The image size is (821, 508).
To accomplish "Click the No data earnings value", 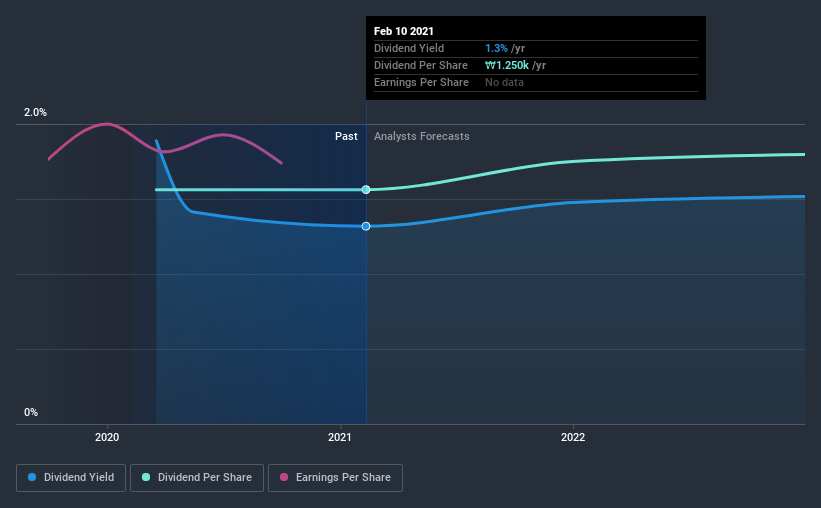I will (504, 82).
